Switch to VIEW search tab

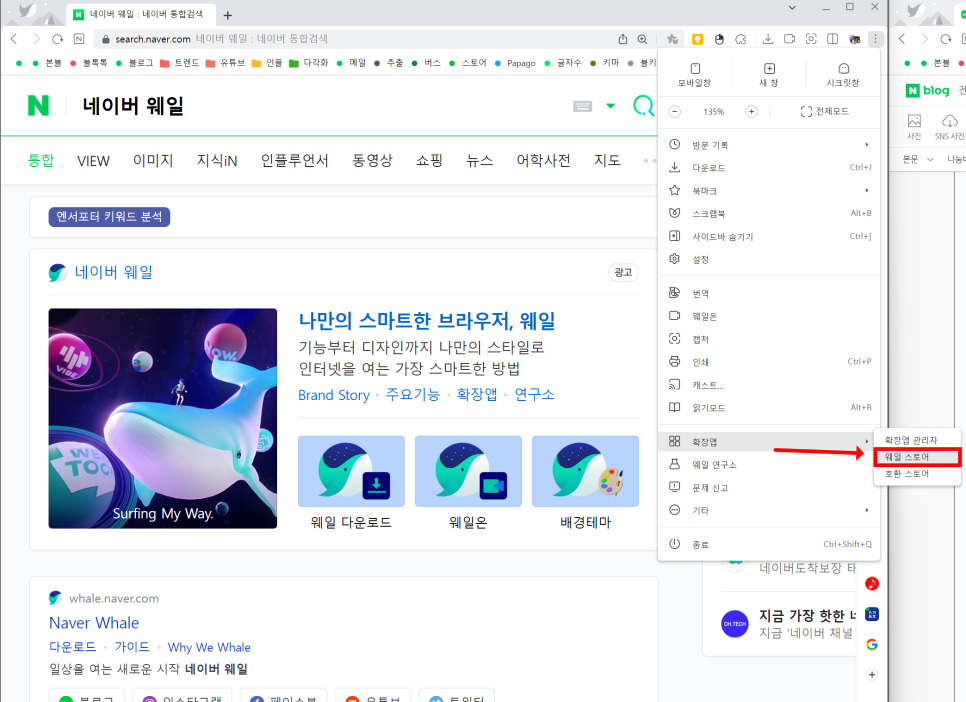click(93, 161)
